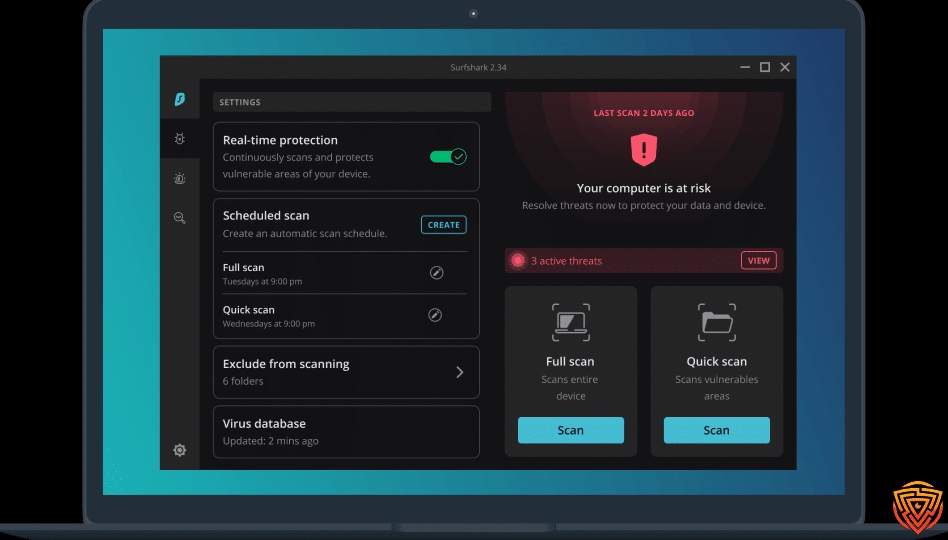Open the Antivirus bug icon in sidebar
This screenshot has height=540, width=948.
click(180, 139)
